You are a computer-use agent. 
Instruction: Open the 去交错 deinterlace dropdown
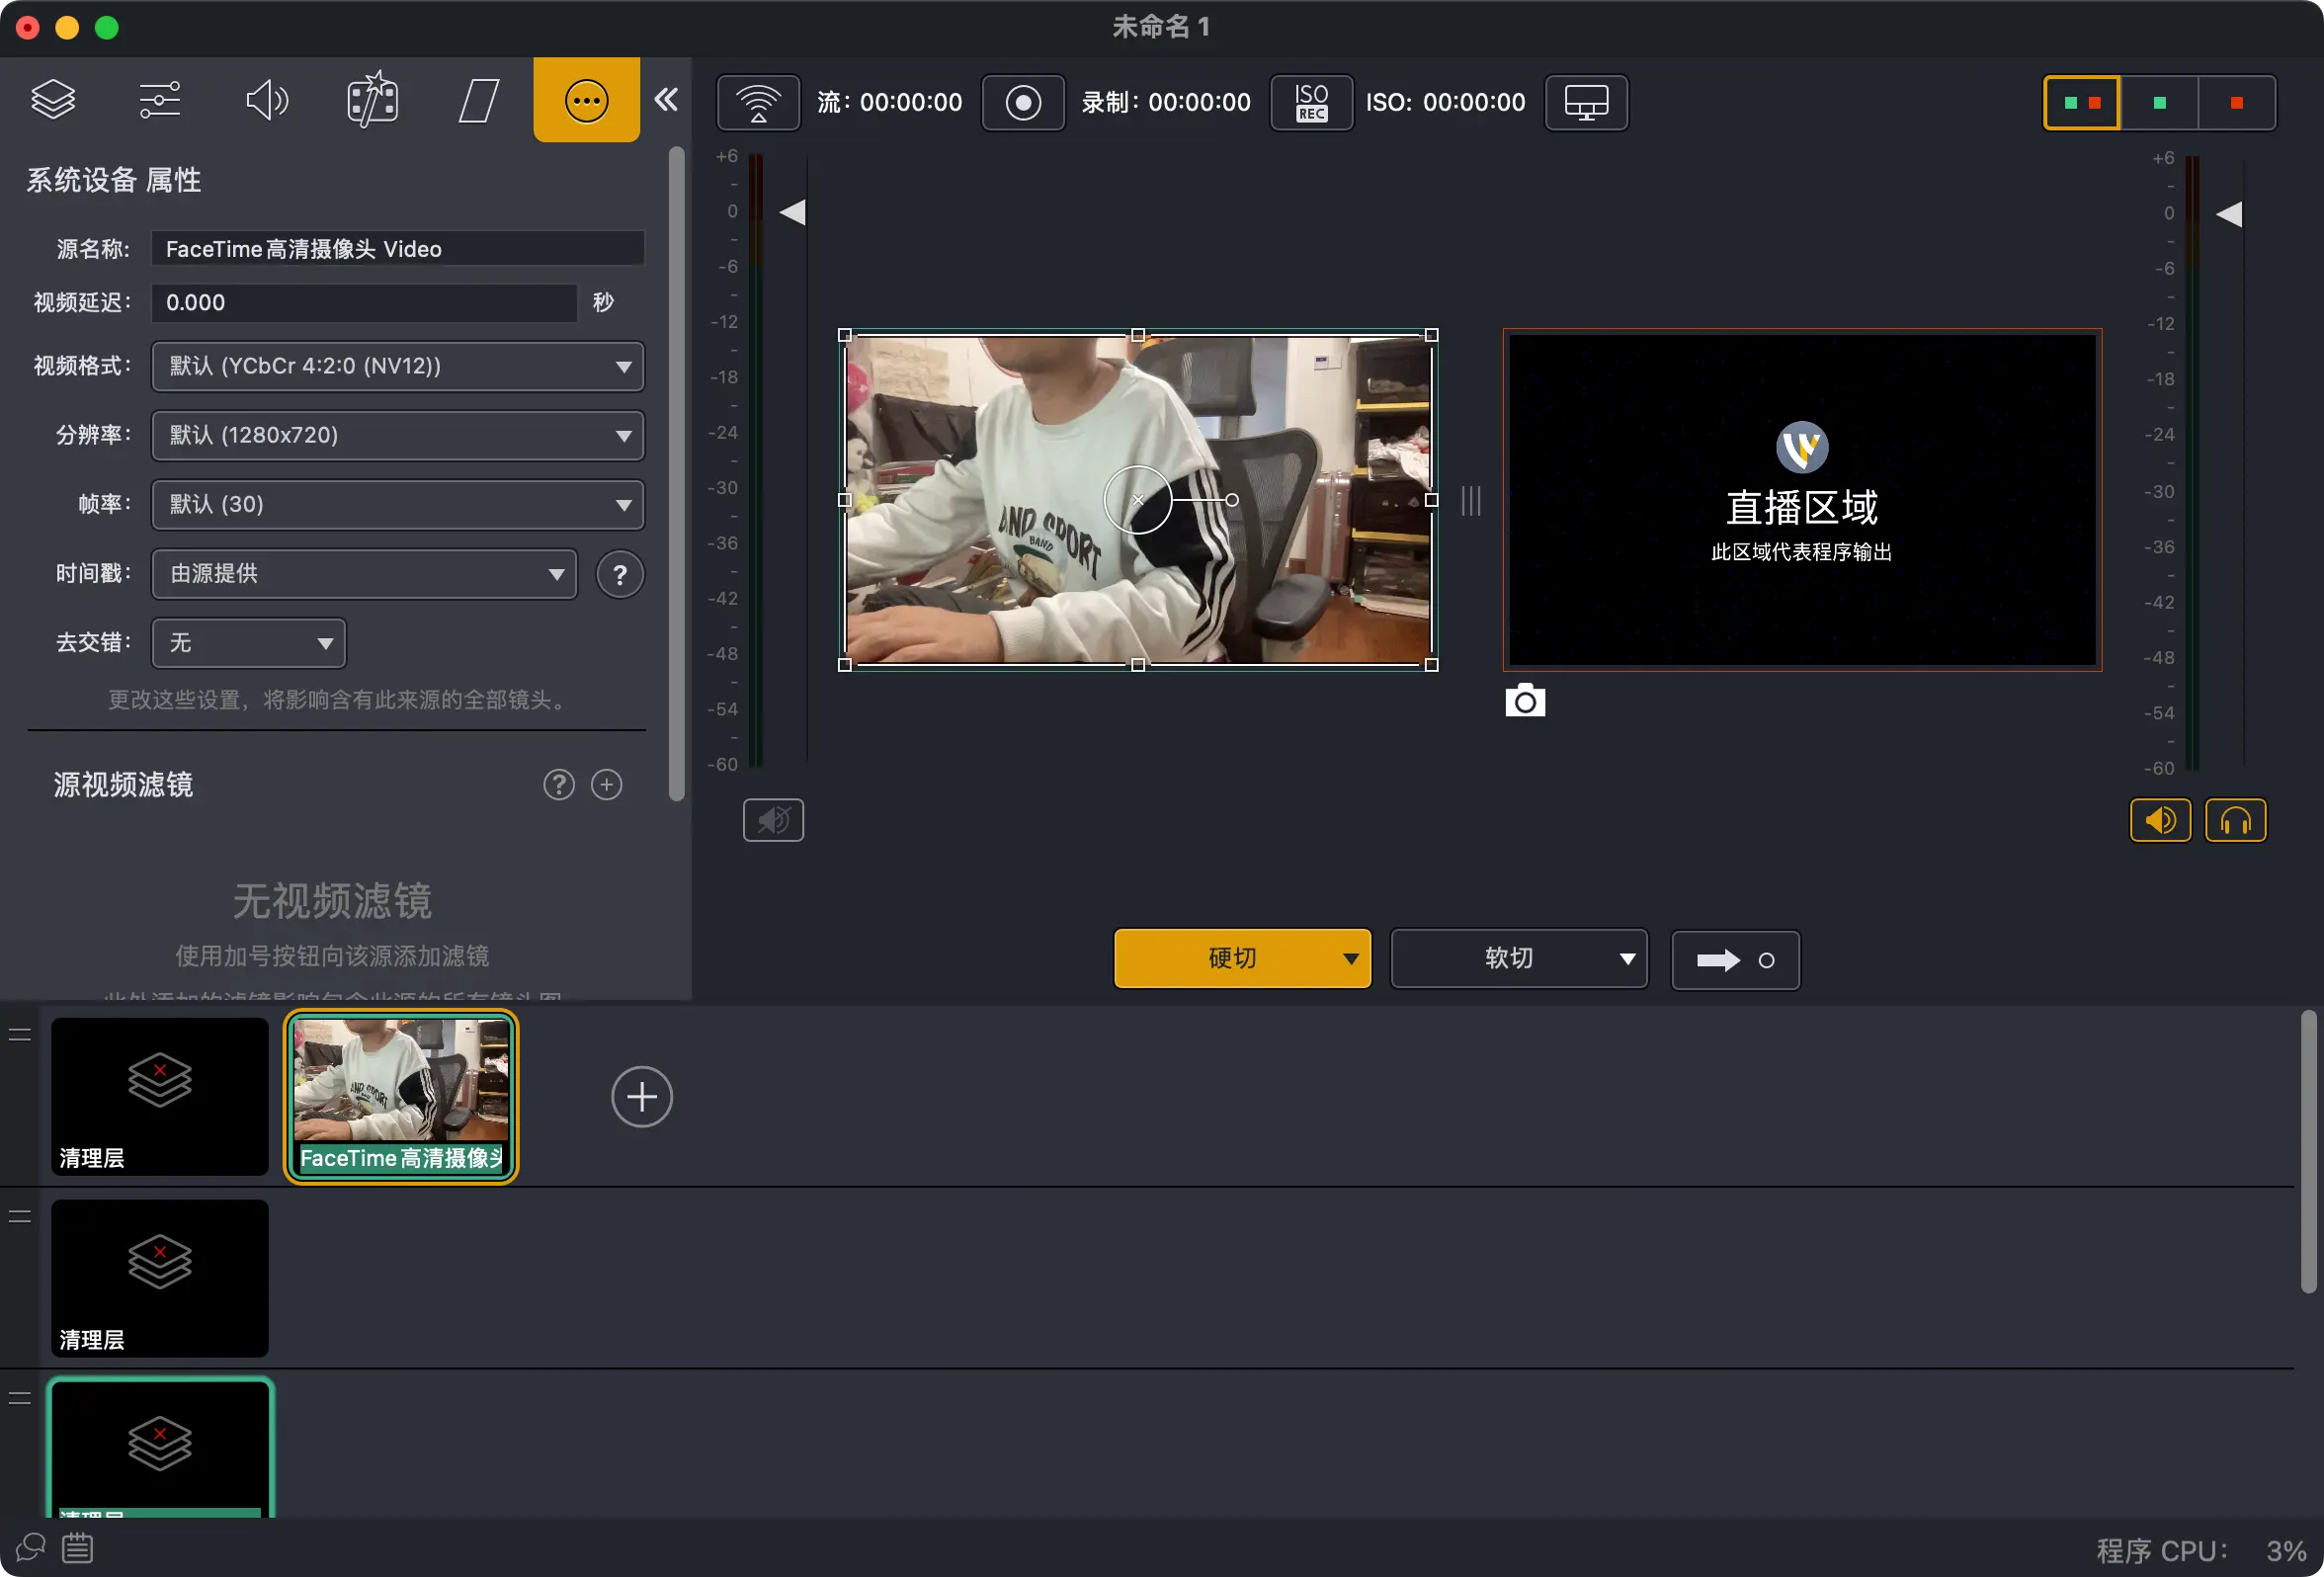[x=248, y=643]
